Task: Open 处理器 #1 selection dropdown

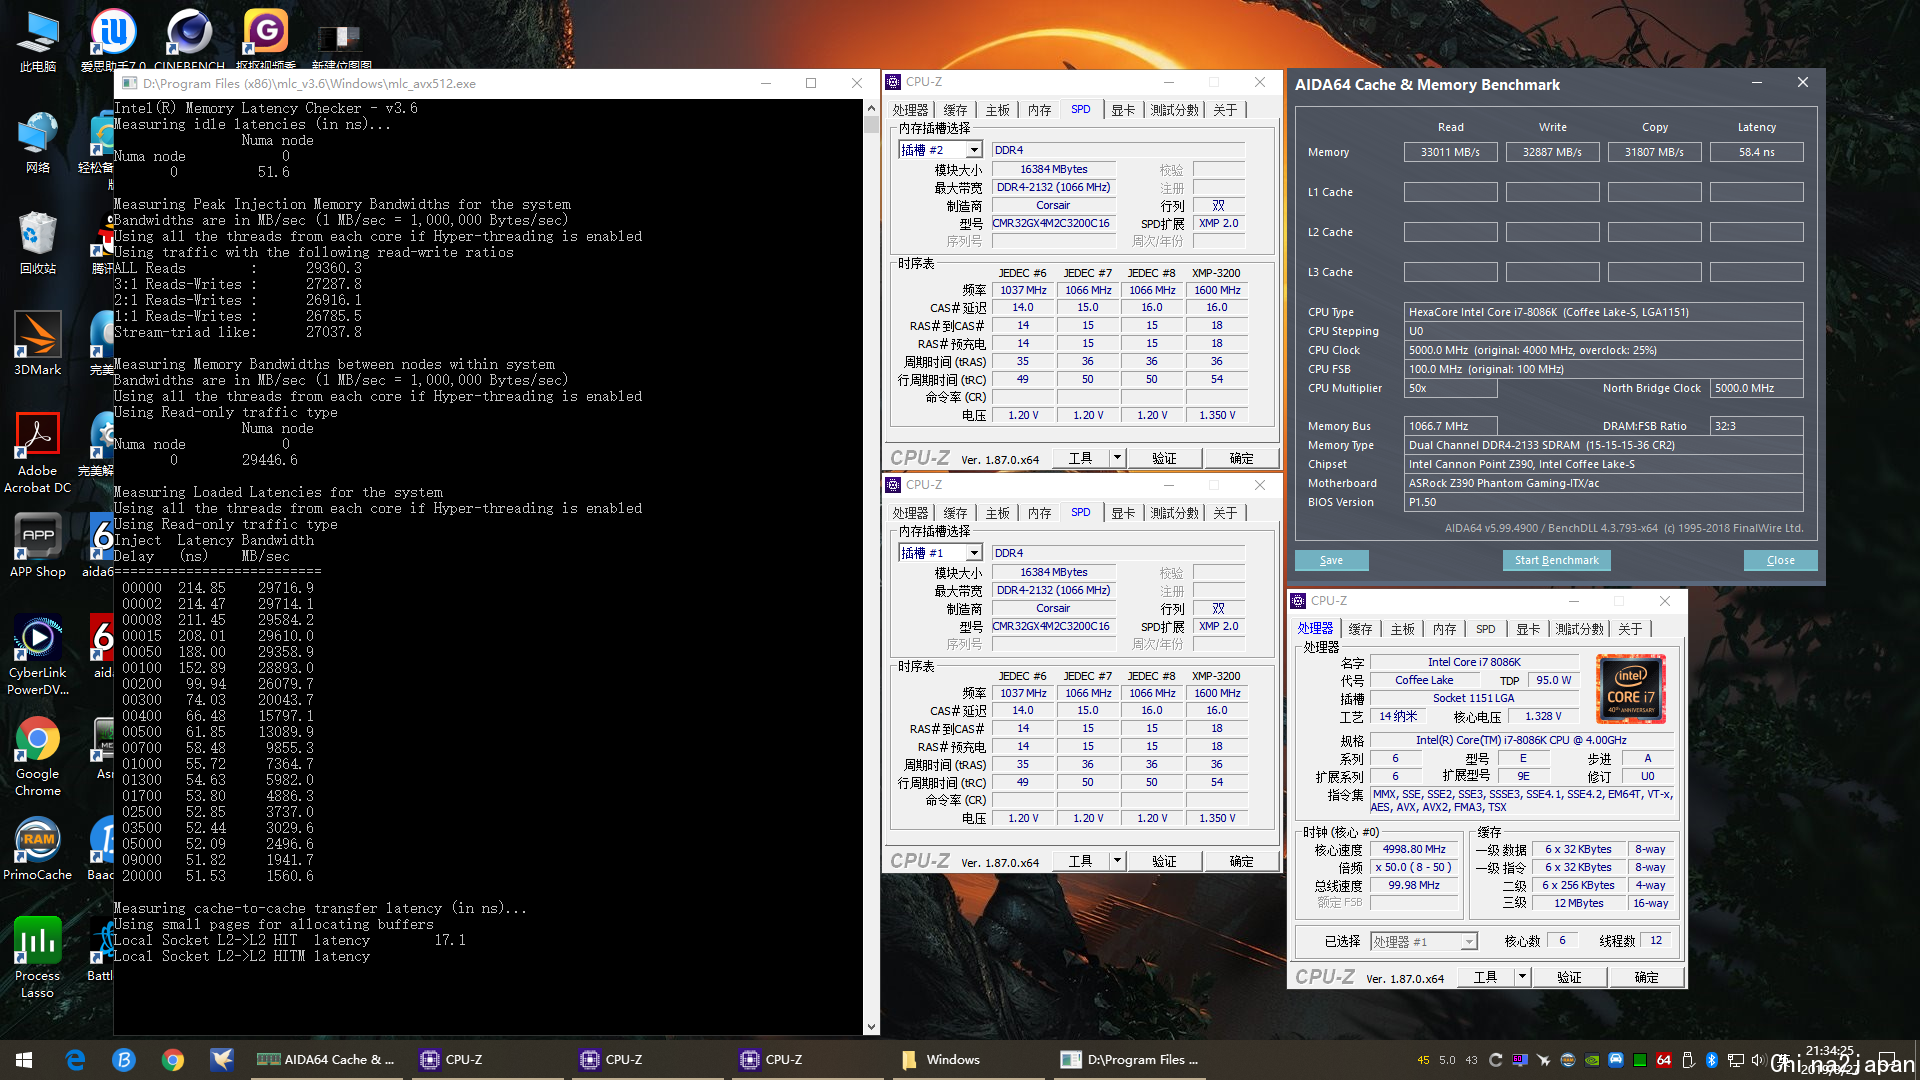Action: (x=1424, y=942)
